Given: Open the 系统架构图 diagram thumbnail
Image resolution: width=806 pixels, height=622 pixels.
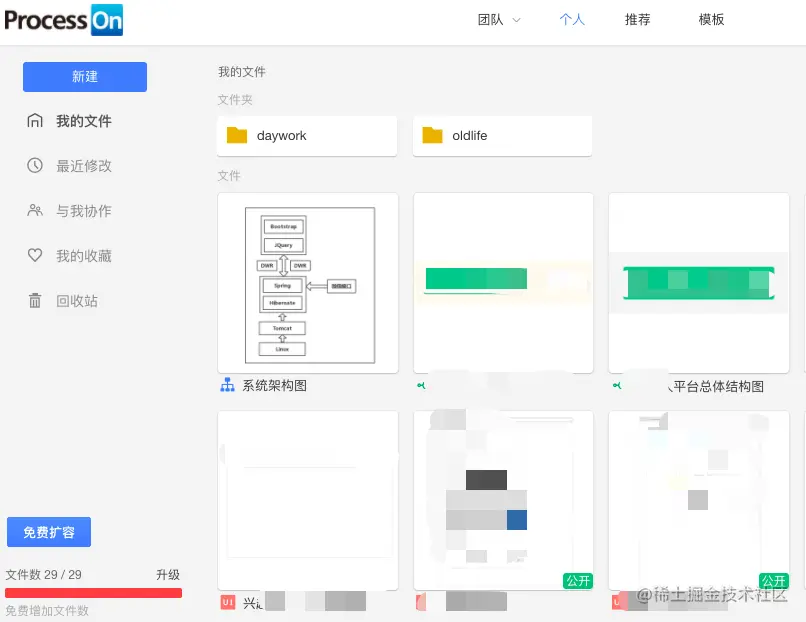Looking at the screenshot, I should 307,284.
